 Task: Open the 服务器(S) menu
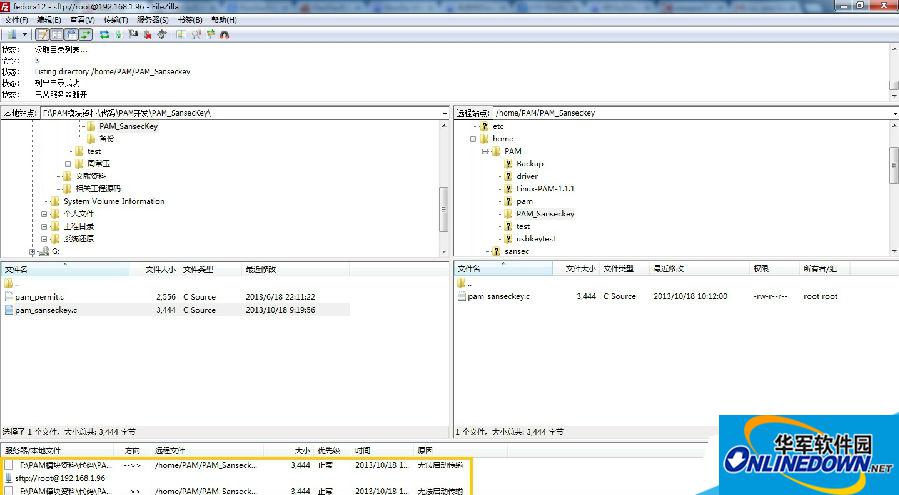click(152, 20)
